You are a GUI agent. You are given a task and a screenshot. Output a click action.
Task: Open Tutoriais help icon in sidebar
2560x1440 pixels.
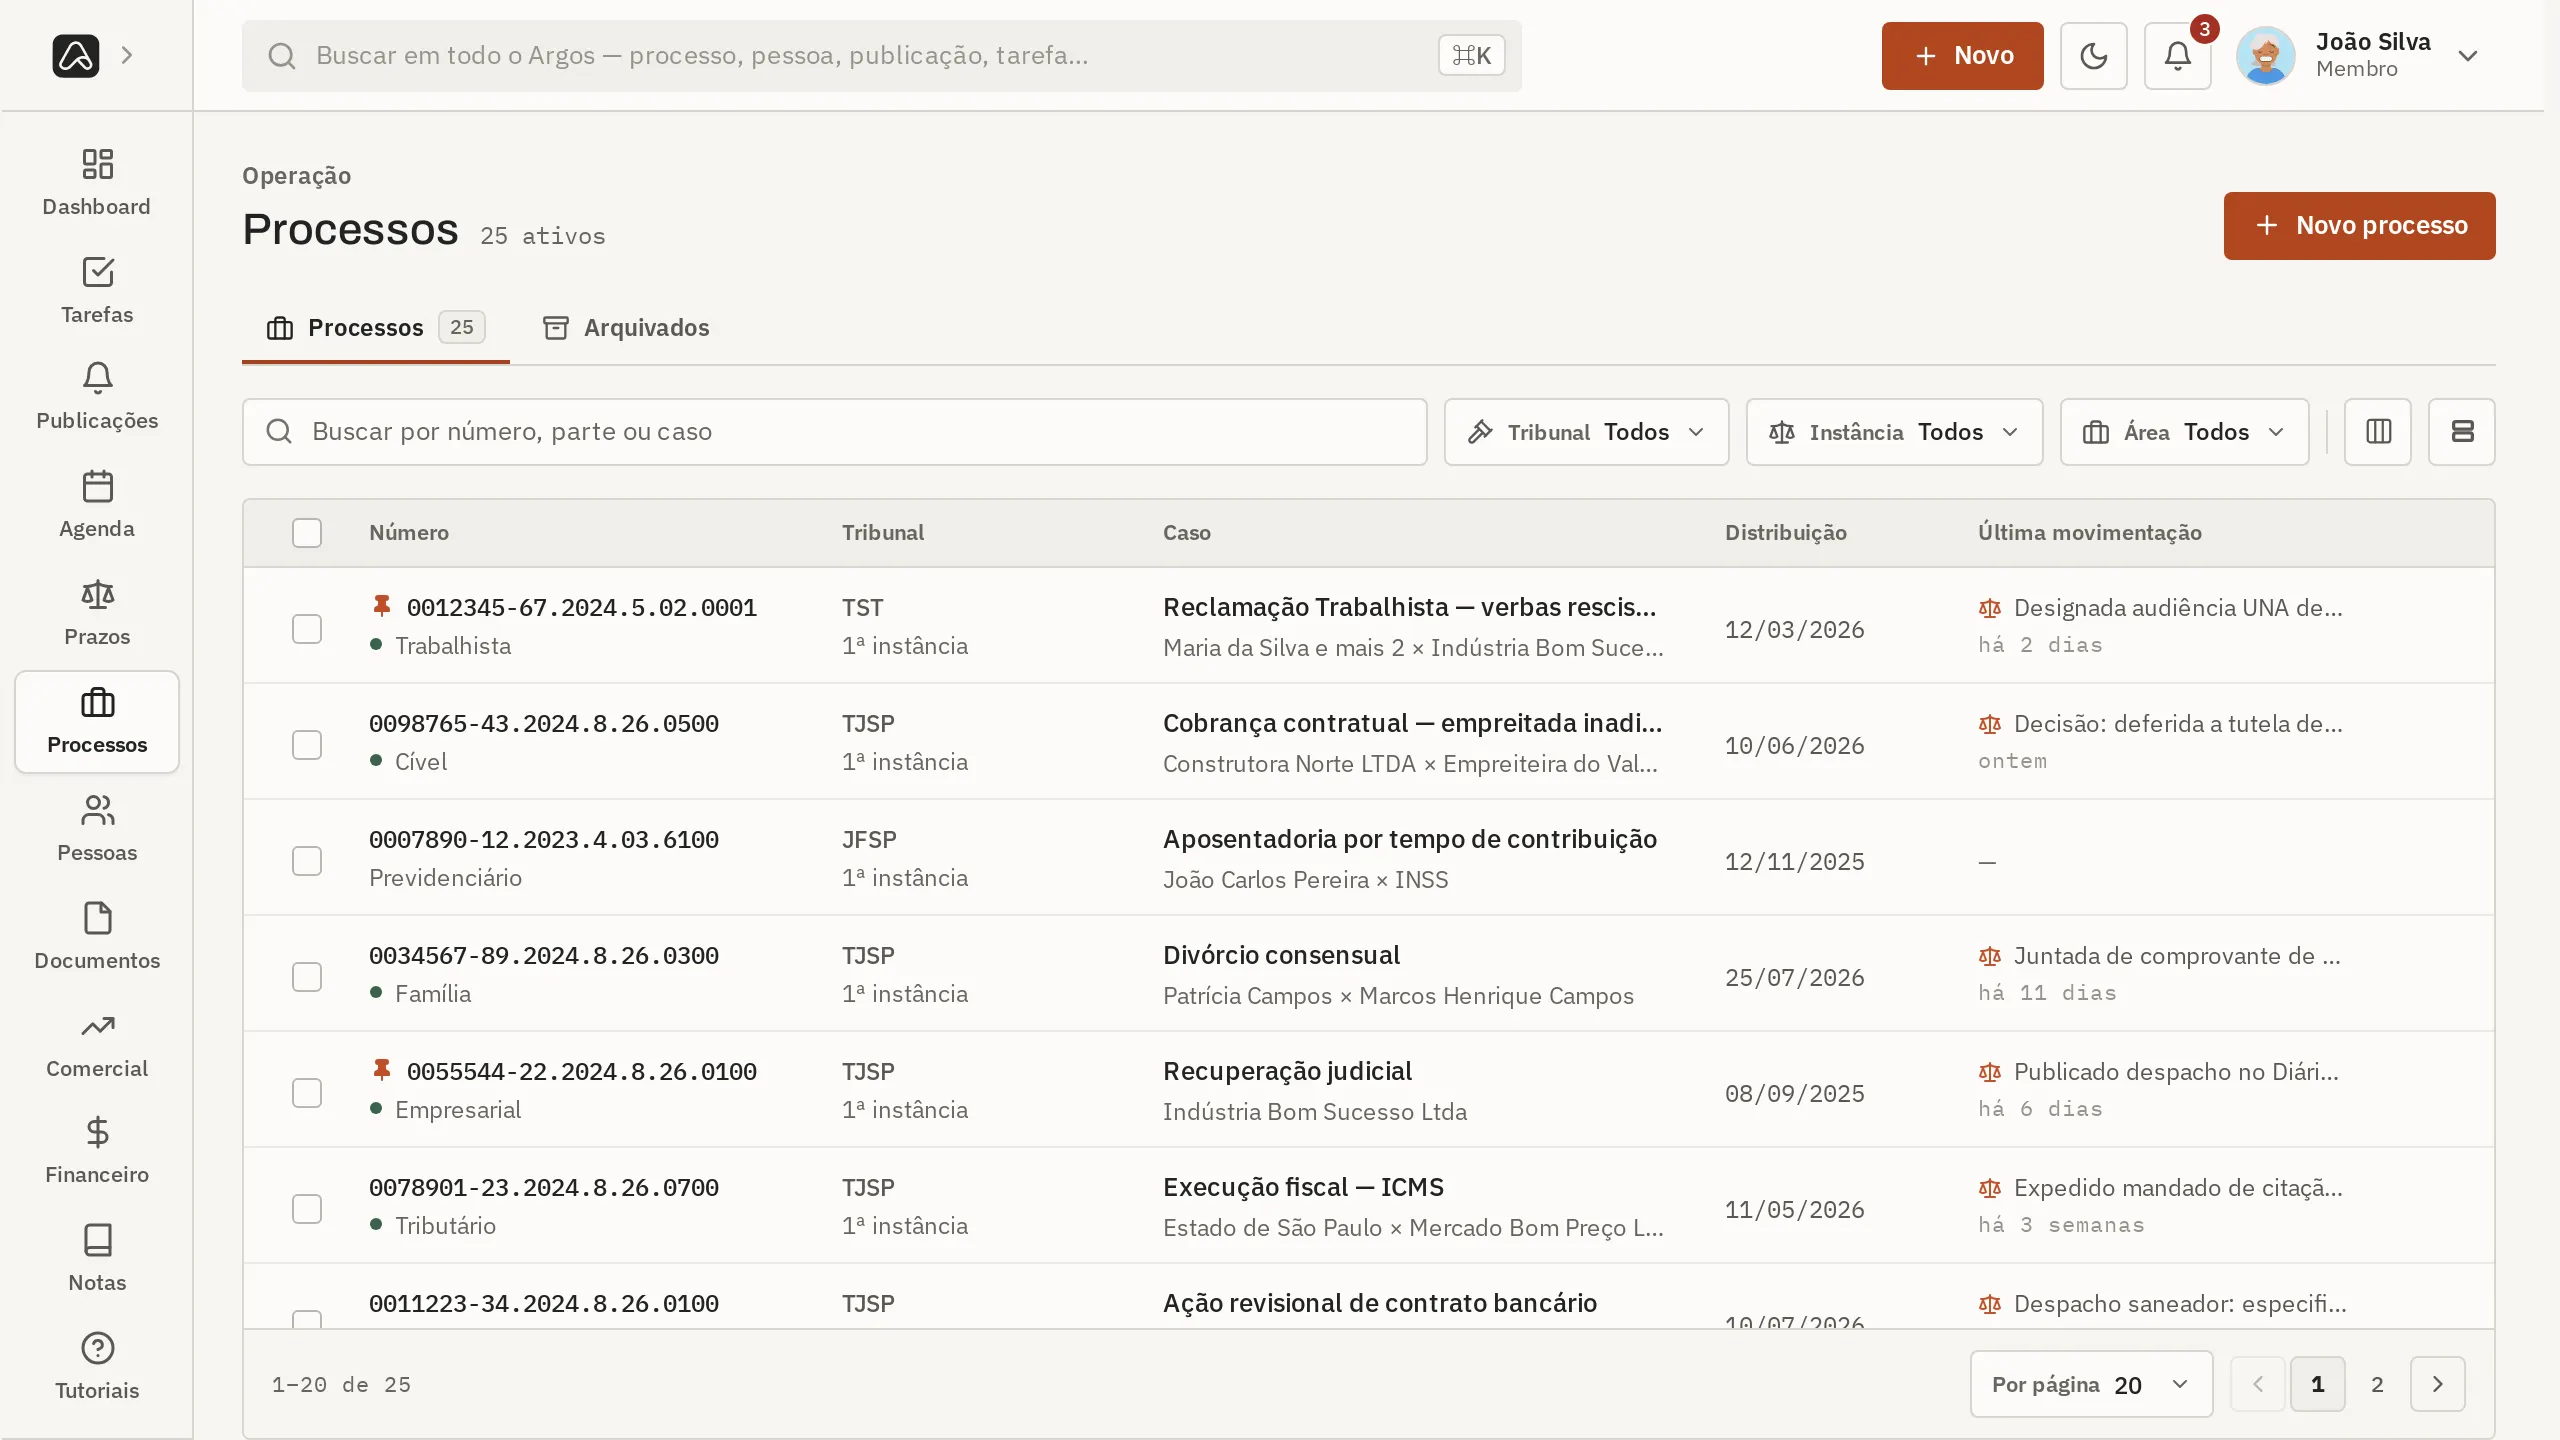click(97, 1348)
